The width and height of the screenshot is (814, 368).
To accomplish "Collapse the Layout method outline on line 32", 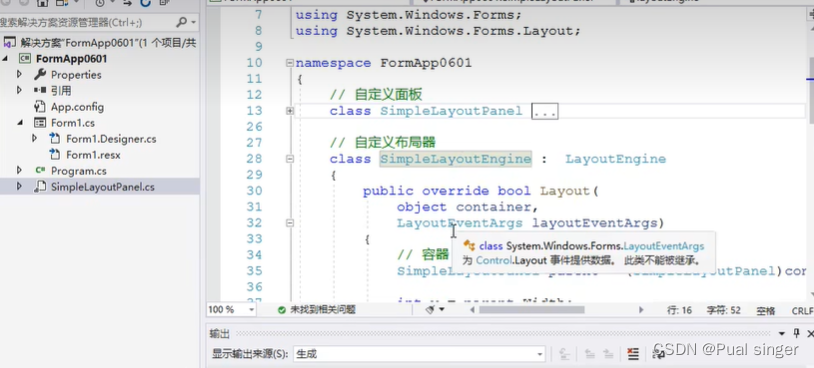I will click(x=290, y=223).
